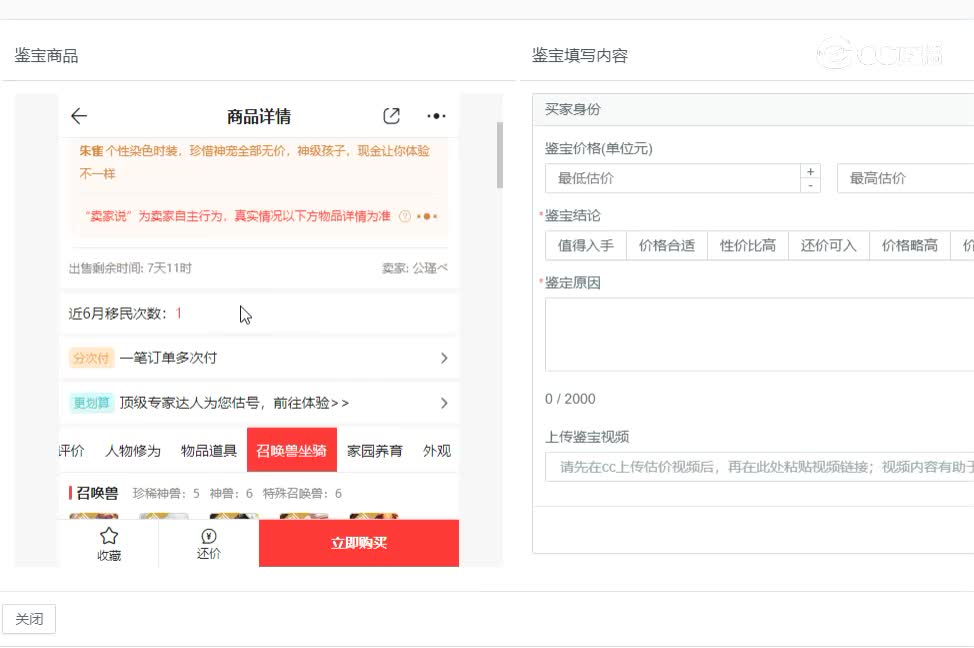Switch to partially visible 评价 tab
This screenshot has height=648, width=974.
pyautogui.click(x=71, y=450)
